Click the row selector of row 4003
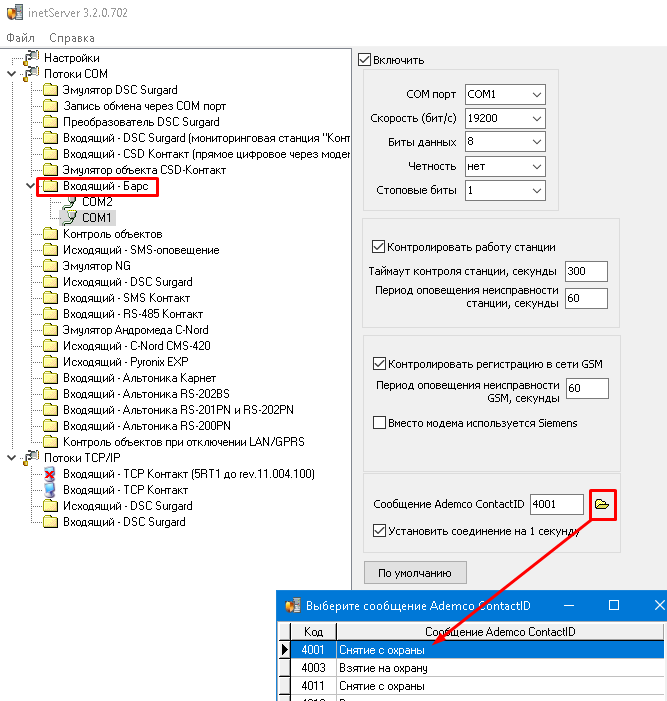 coord(284,668)
